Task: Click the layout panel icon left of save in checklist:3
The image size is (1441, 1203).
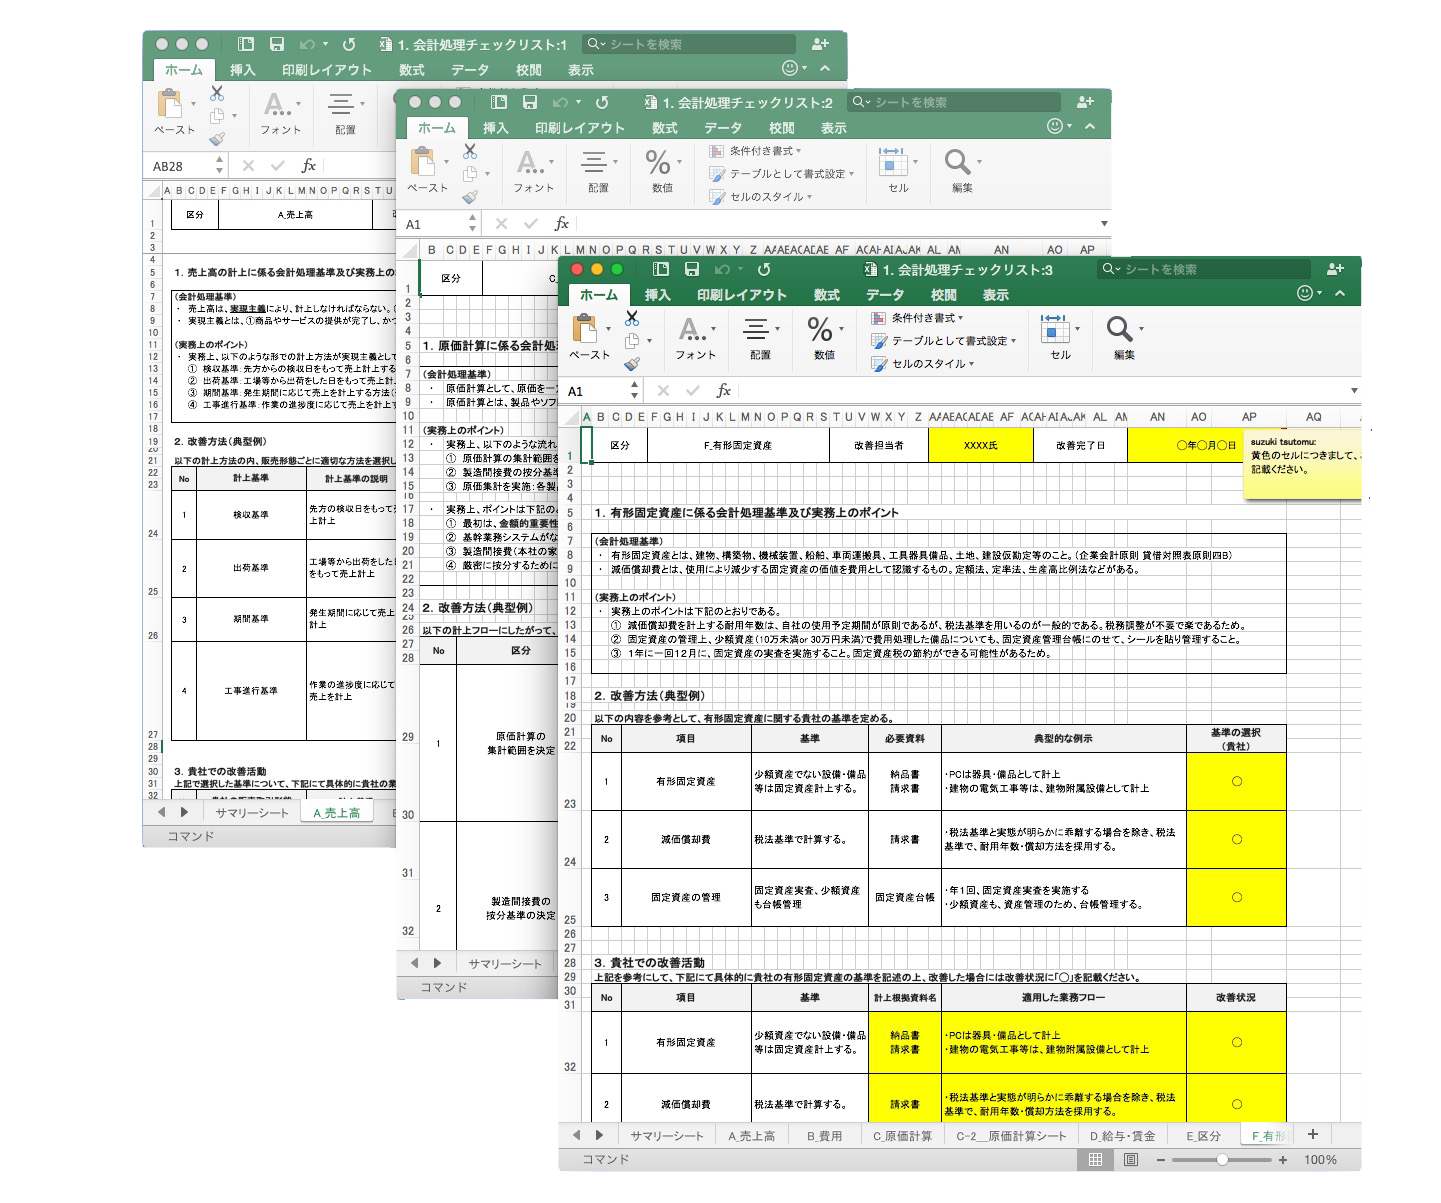Action: click(x=660, y=269)
